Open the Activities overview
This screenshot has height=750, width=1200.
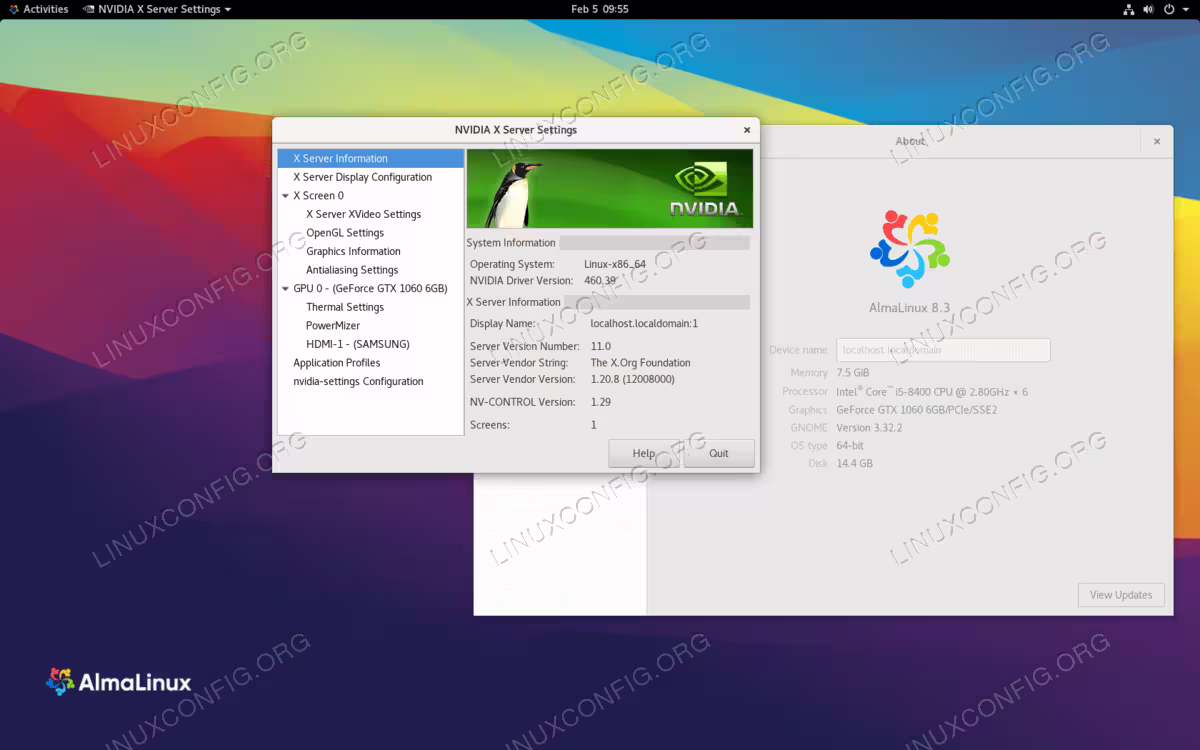tap(38, 9)
